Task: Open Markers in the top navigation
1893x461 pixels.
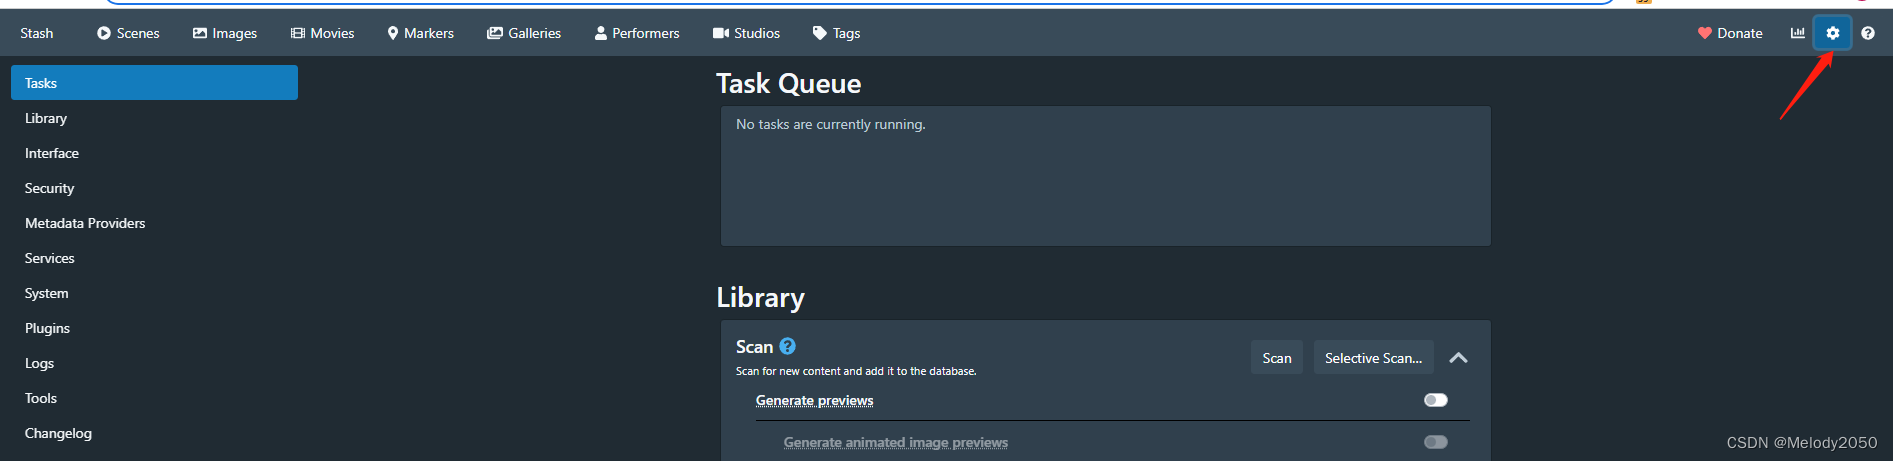Action: pos(420,33)
